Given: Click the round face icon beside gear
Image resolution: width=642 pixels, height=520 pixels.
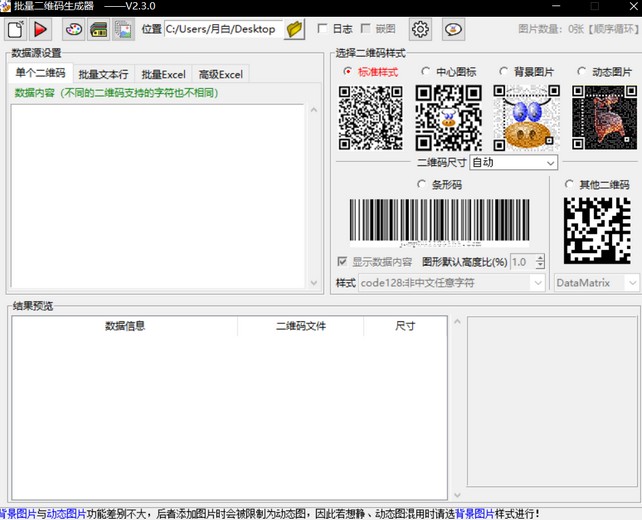Looking at the screenshot, I should pyautogui.click(x=453, y=29).
